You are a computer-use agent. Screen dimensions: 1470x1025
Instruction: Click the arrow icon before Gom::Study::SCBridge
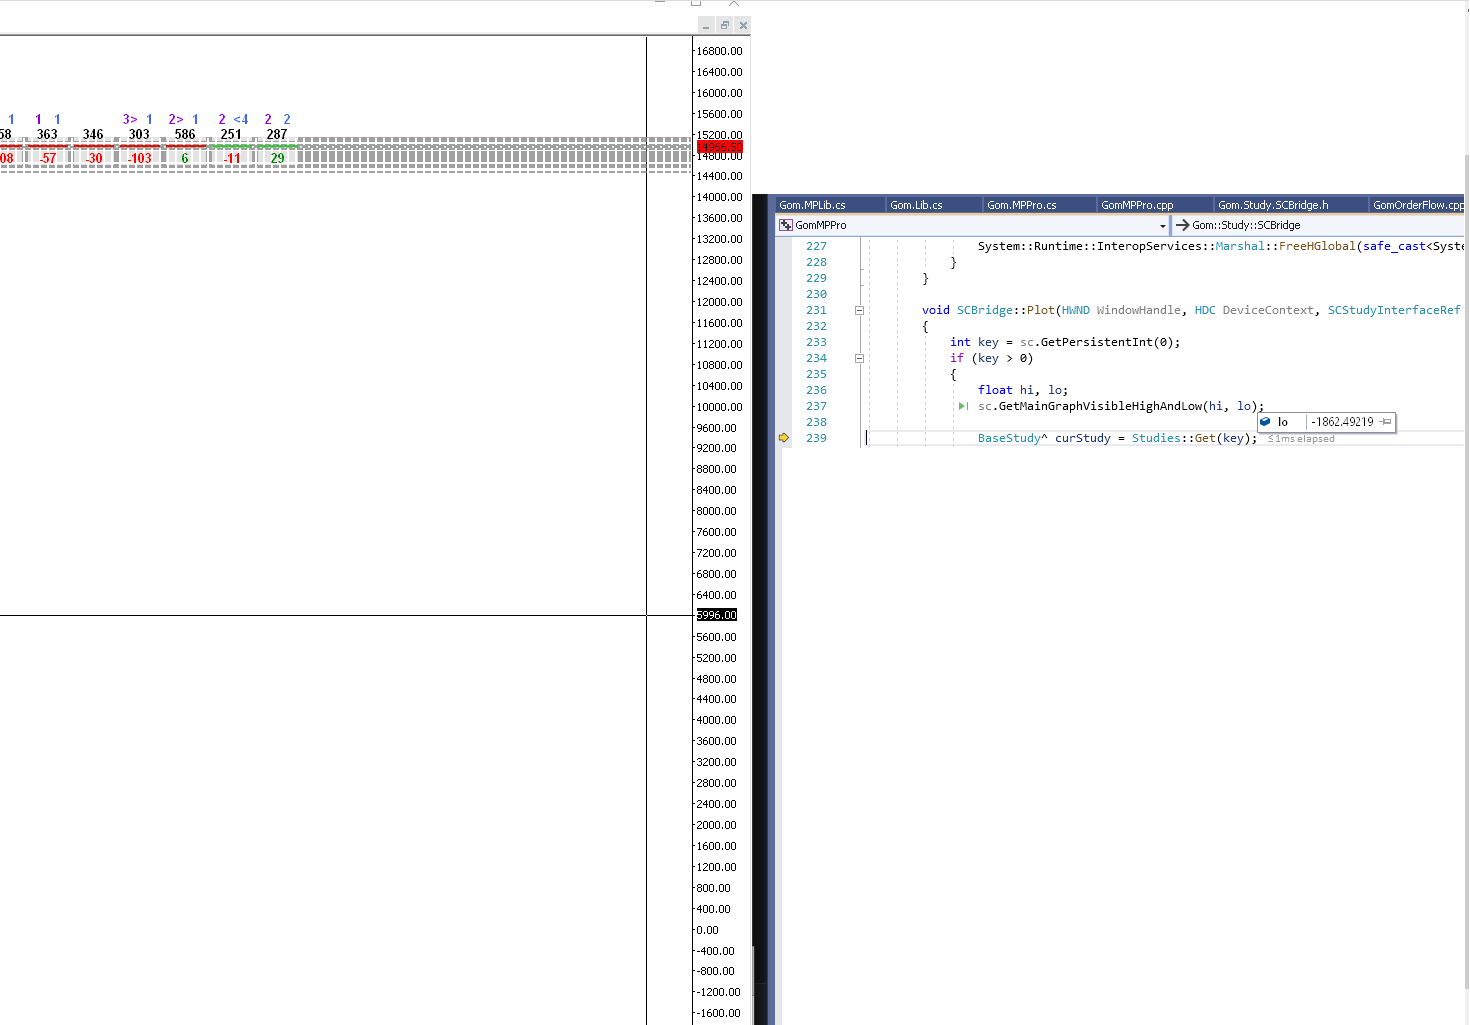(x=1182, y=225)
